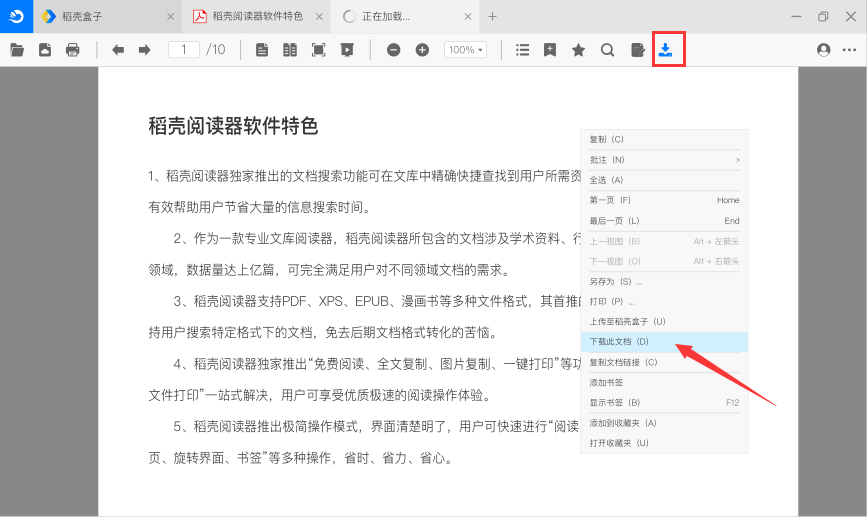This screenshot has height=518, width=868.
Task: Close the 正在加载 tab
Action: coord(468,17)
